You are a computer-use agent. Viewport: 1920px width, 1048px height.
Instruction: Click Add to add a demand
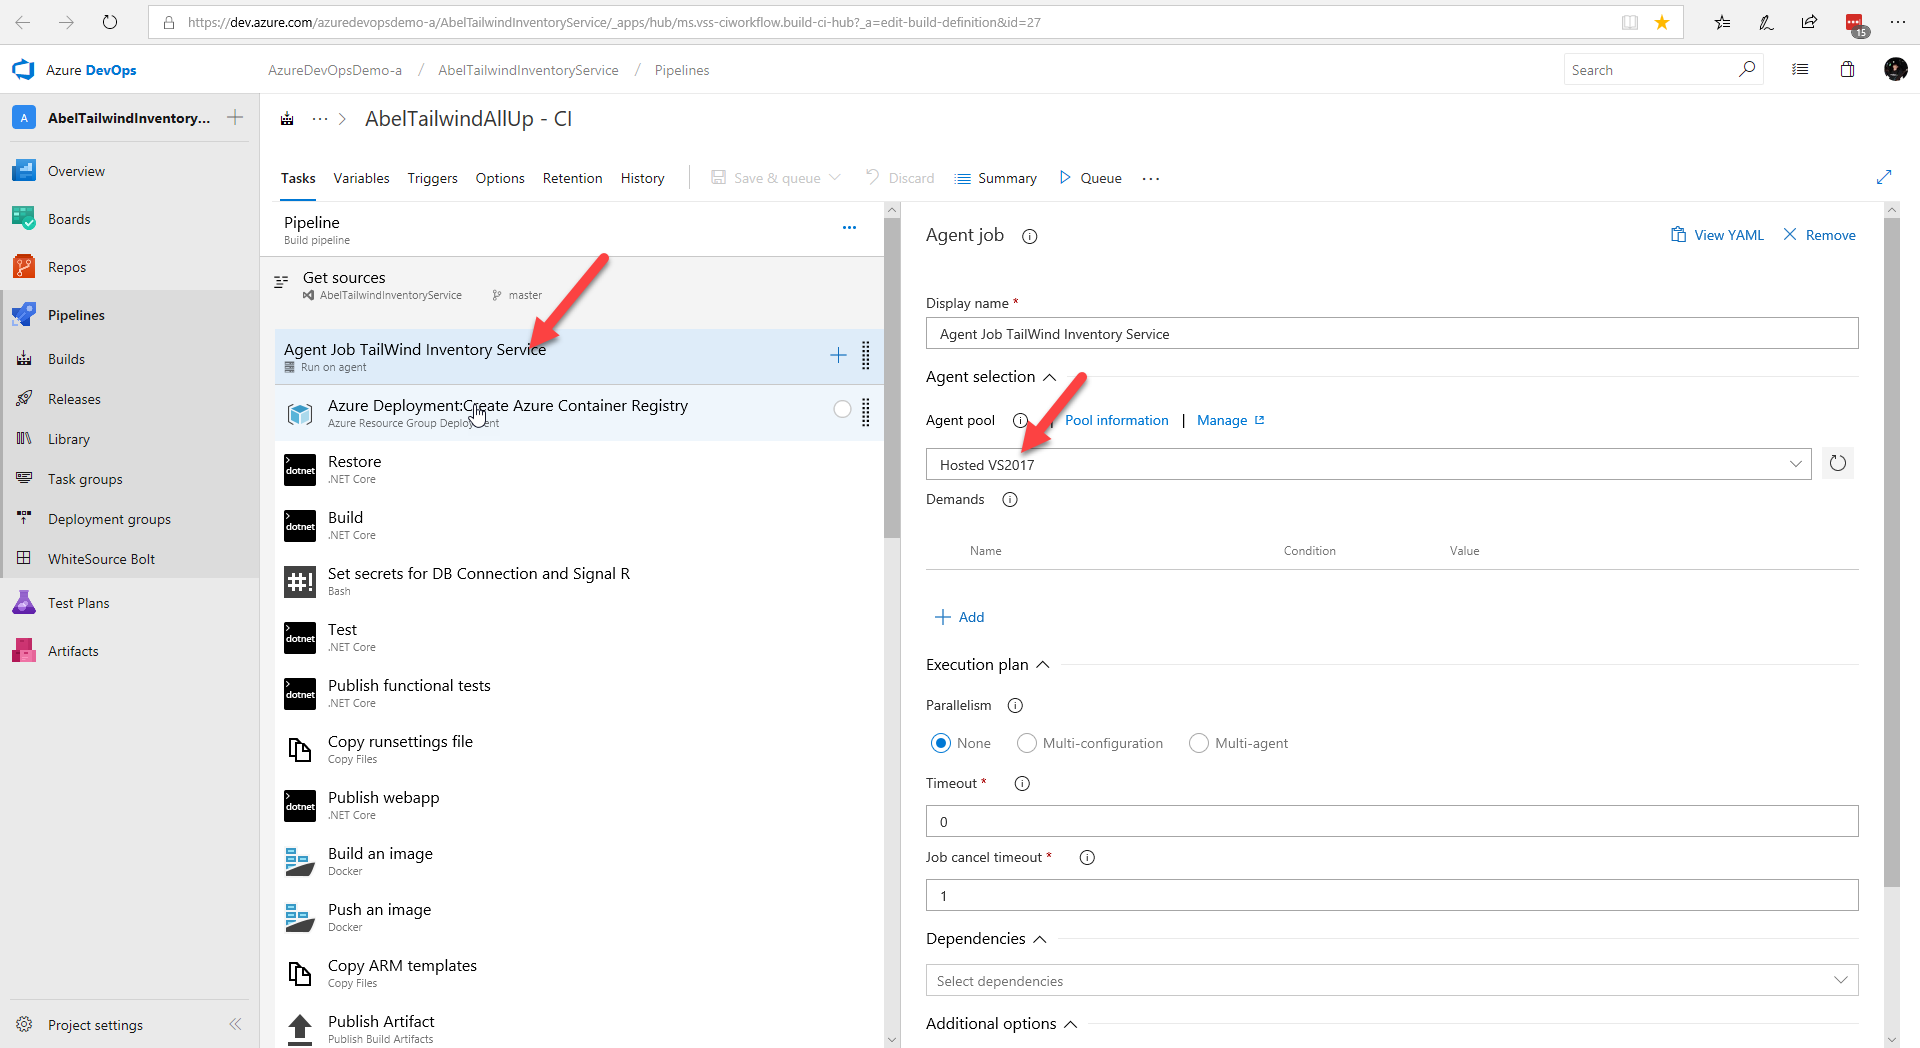[x=959, y=617]
